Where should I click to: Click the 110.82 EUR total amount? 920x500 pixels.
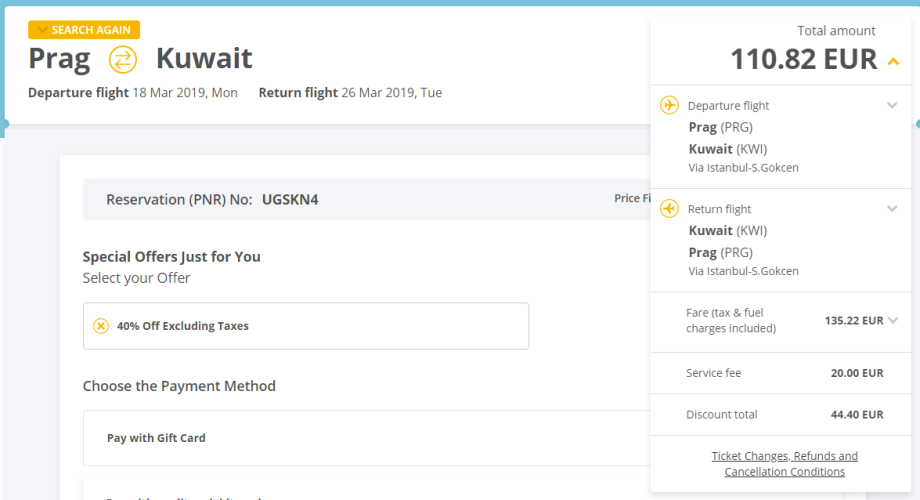(803, 60)
